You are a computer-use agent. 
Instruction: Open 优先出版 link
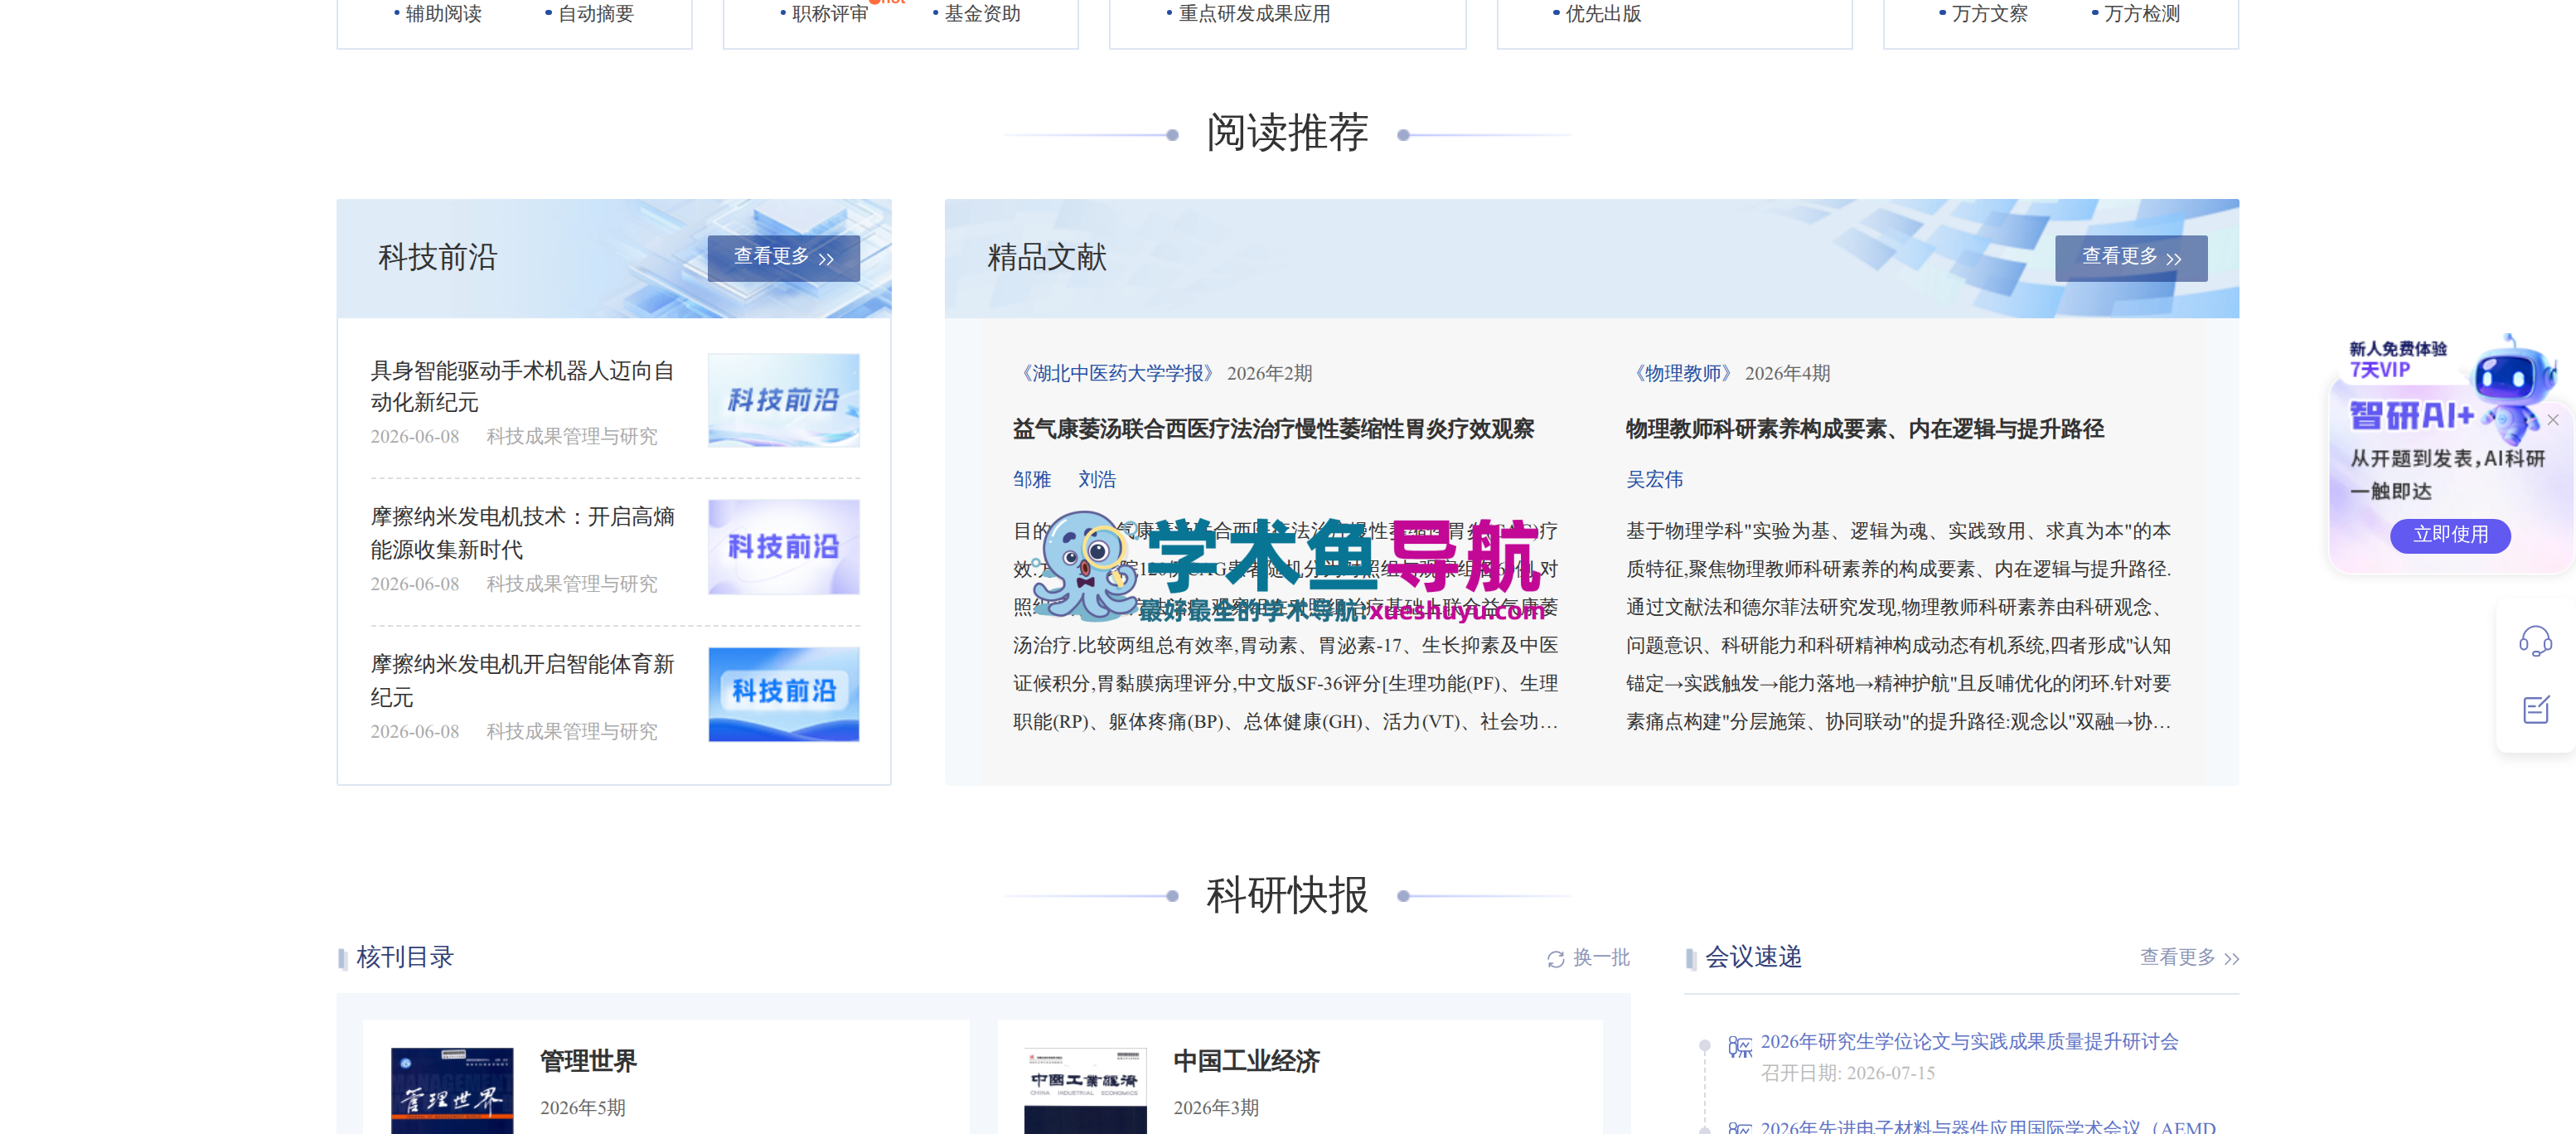point(1603,13)
